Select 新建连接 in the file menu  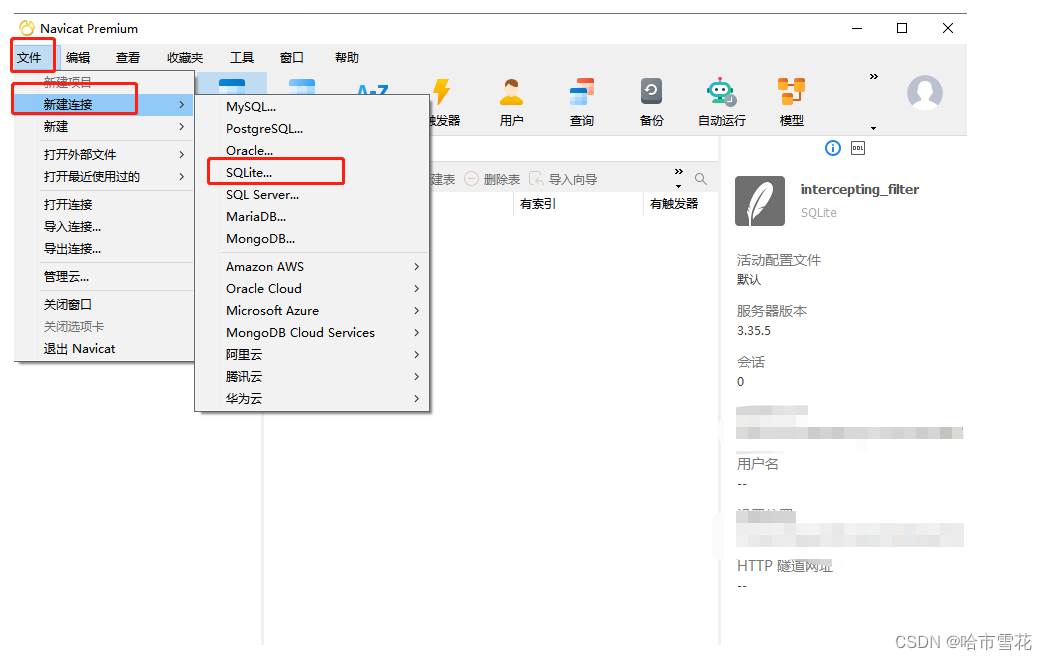[x=103, y=104]
